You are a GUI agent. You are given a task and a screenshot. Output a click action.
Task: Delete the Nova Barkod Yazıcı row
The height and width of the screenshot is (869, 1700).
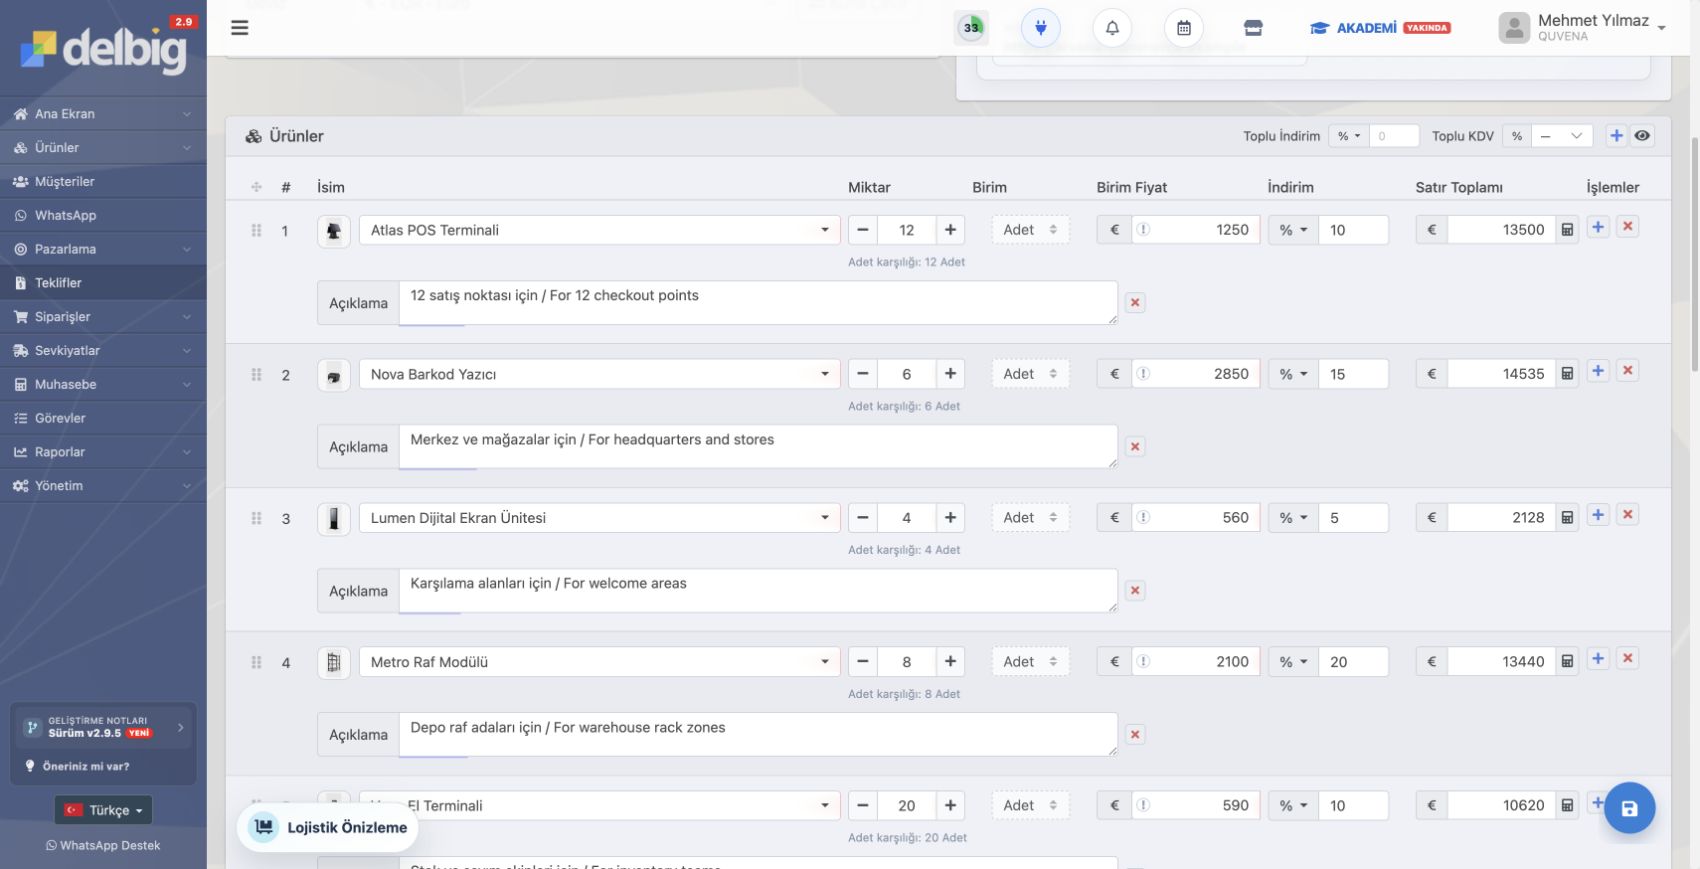tap(1627, 371)
